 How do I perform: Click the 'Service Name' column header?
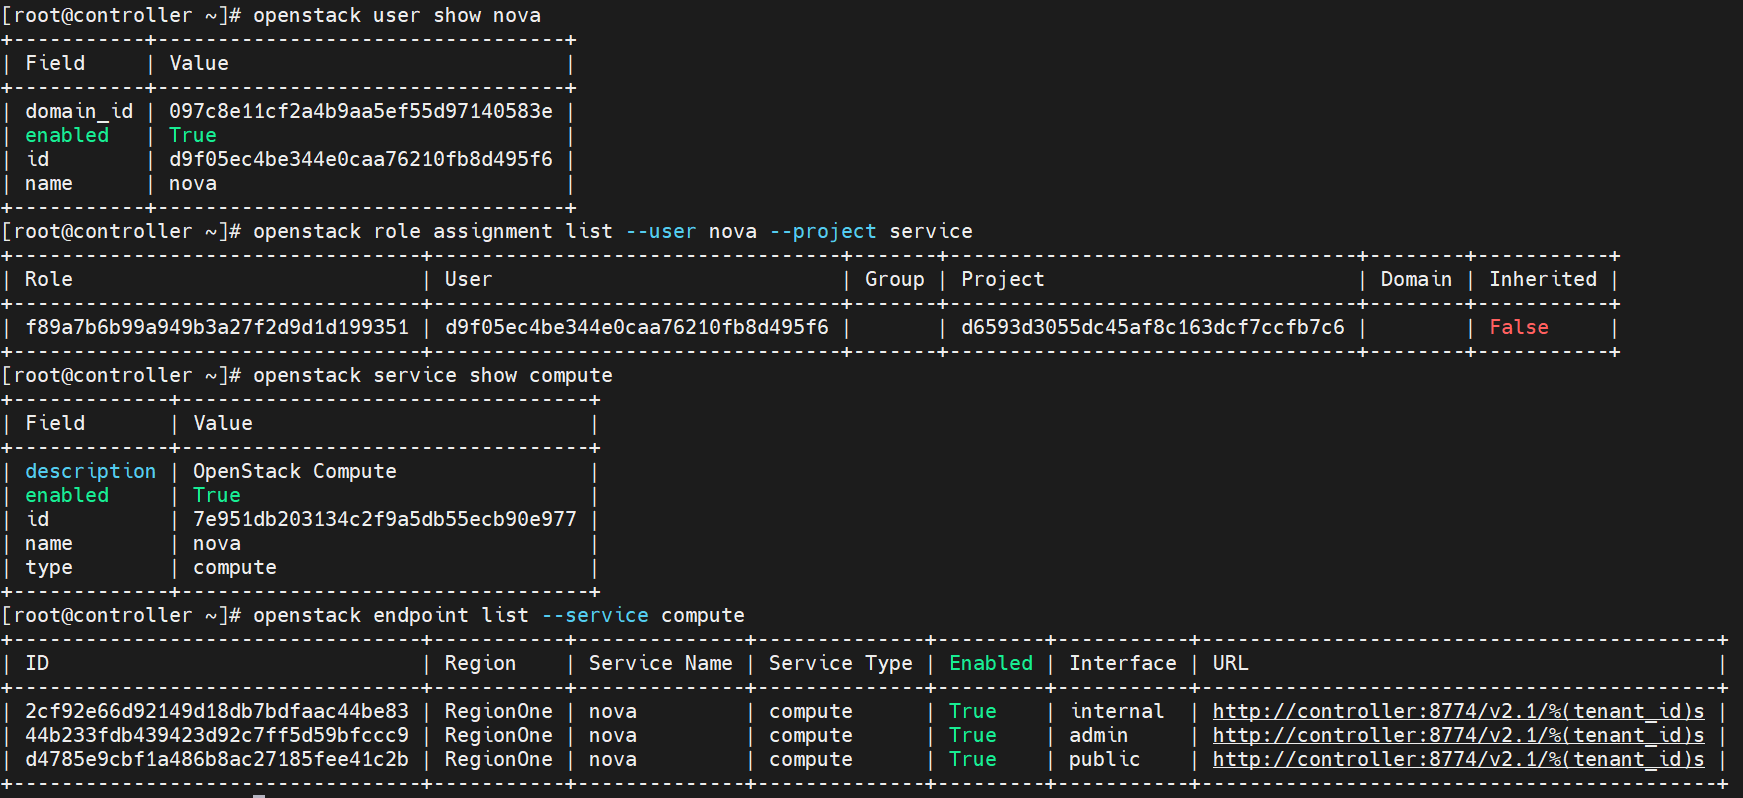click(661, 663)
